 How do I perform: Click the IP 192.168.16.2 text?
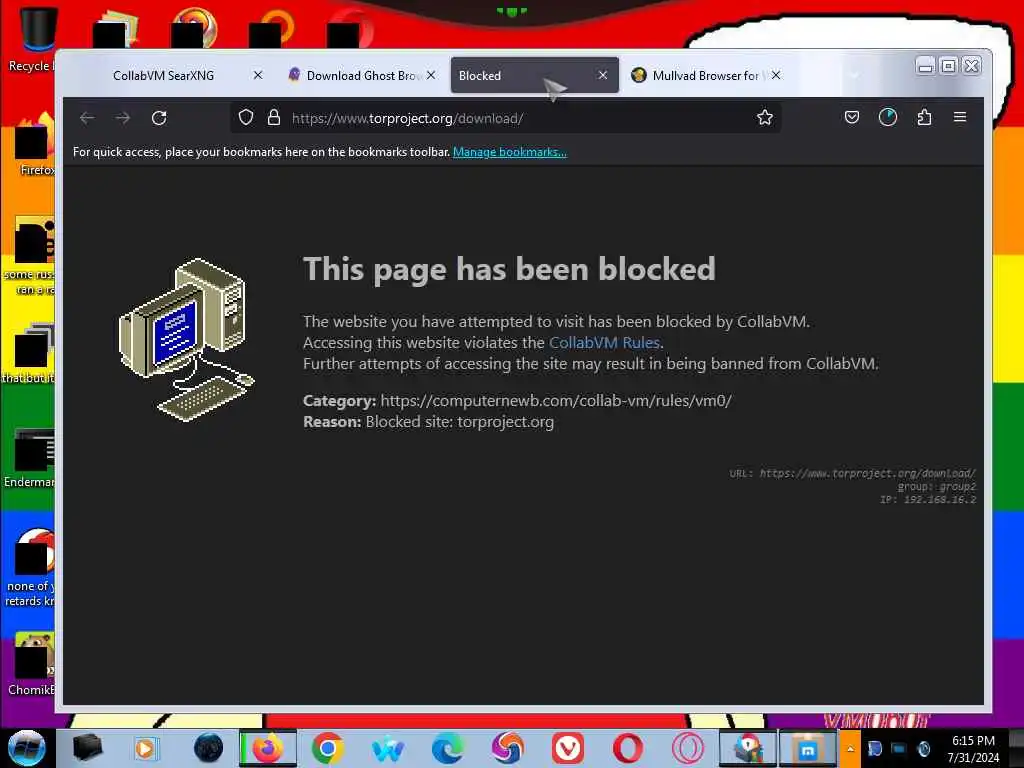pos(927,500)
